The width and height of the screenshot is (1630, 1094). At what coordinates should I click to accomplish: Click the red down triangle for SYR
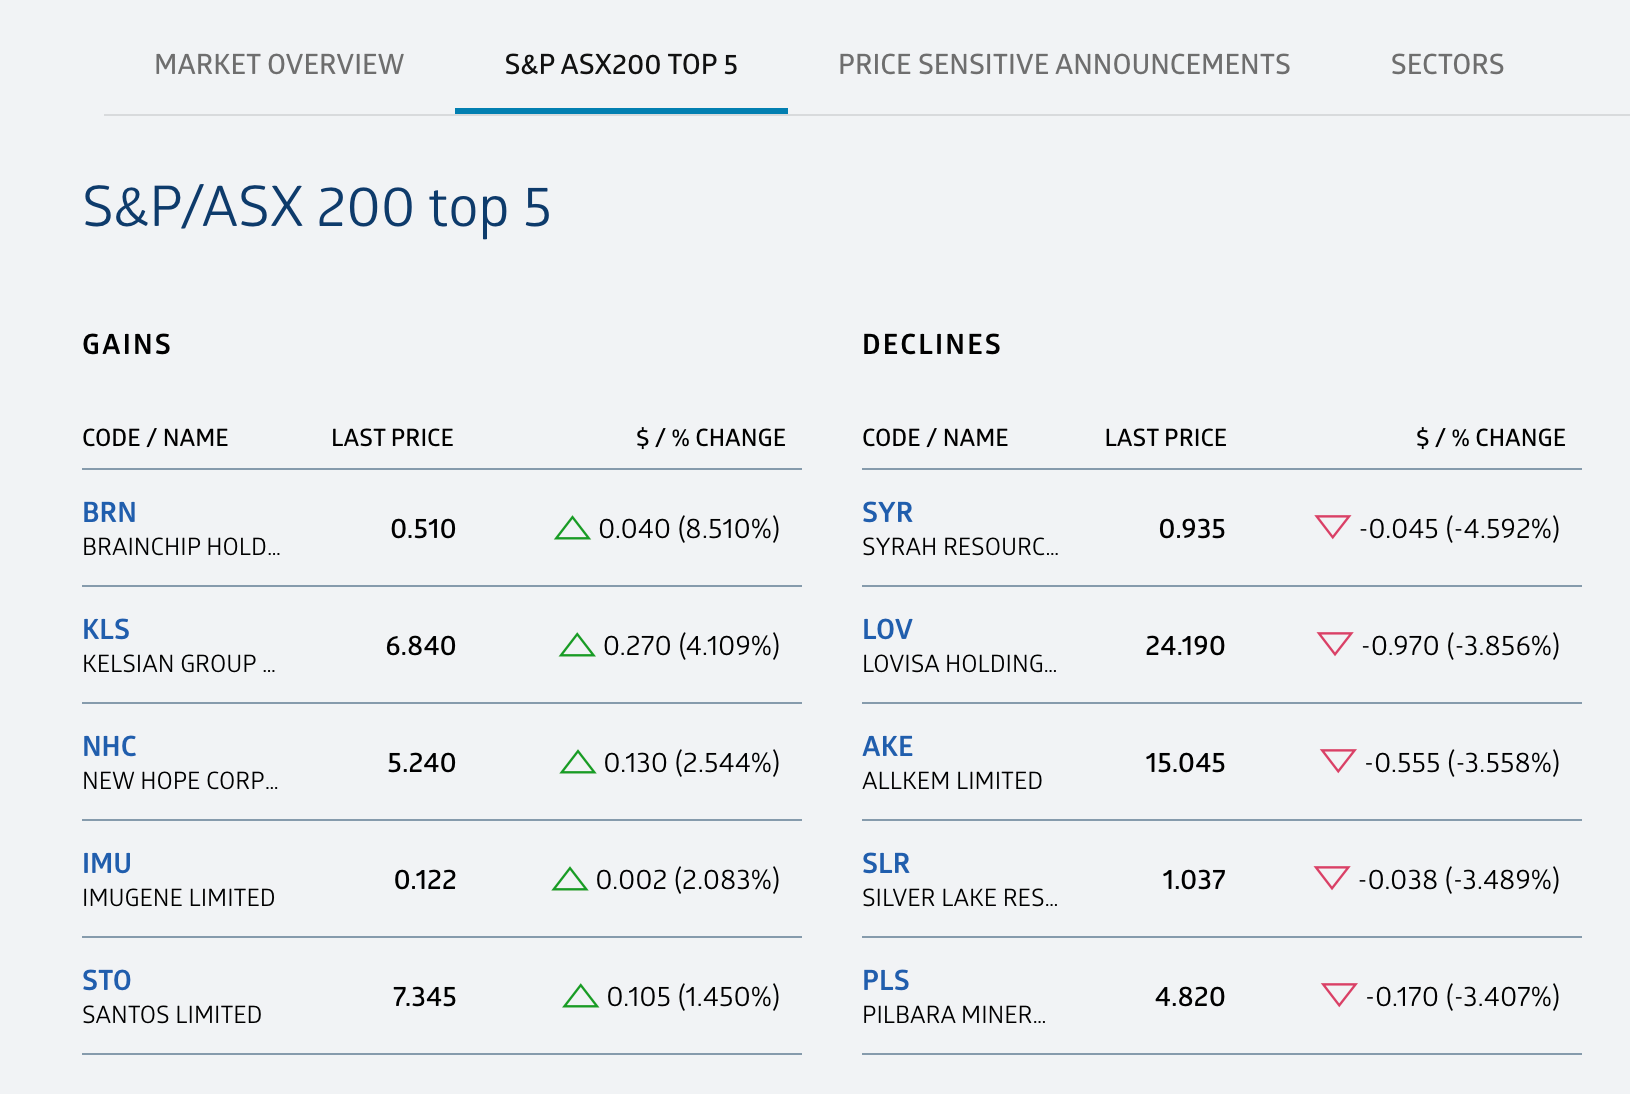[x=1333, y=527]
